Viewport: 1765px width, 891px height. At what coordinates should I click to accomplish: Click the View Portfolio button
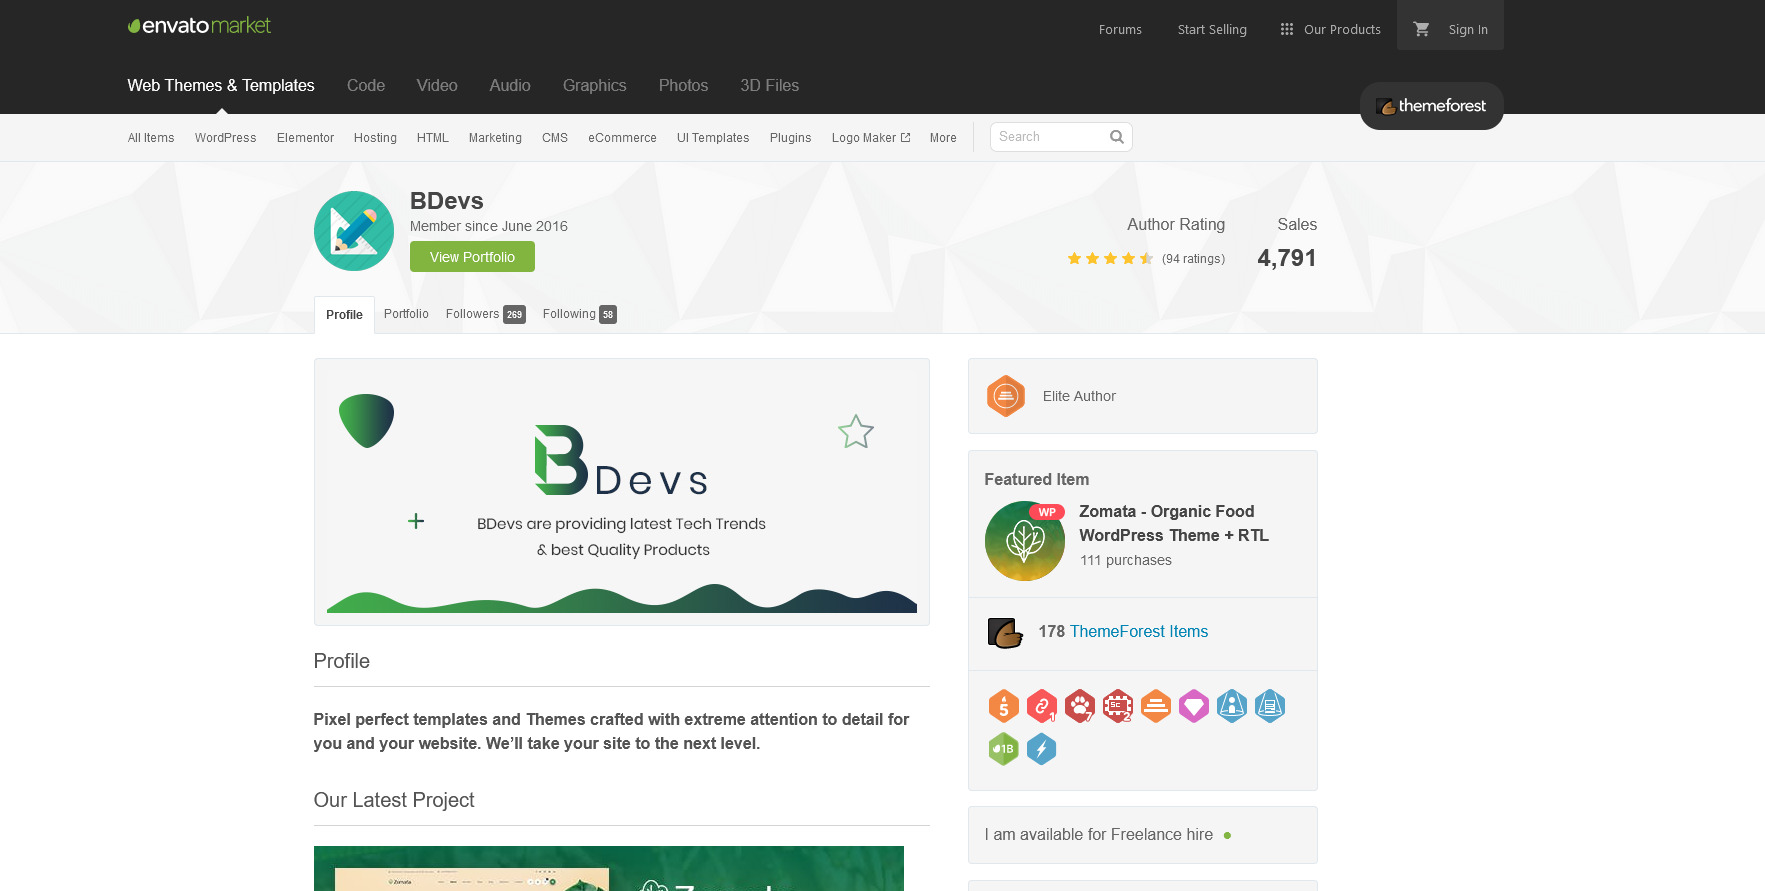[x=472, y=257]
